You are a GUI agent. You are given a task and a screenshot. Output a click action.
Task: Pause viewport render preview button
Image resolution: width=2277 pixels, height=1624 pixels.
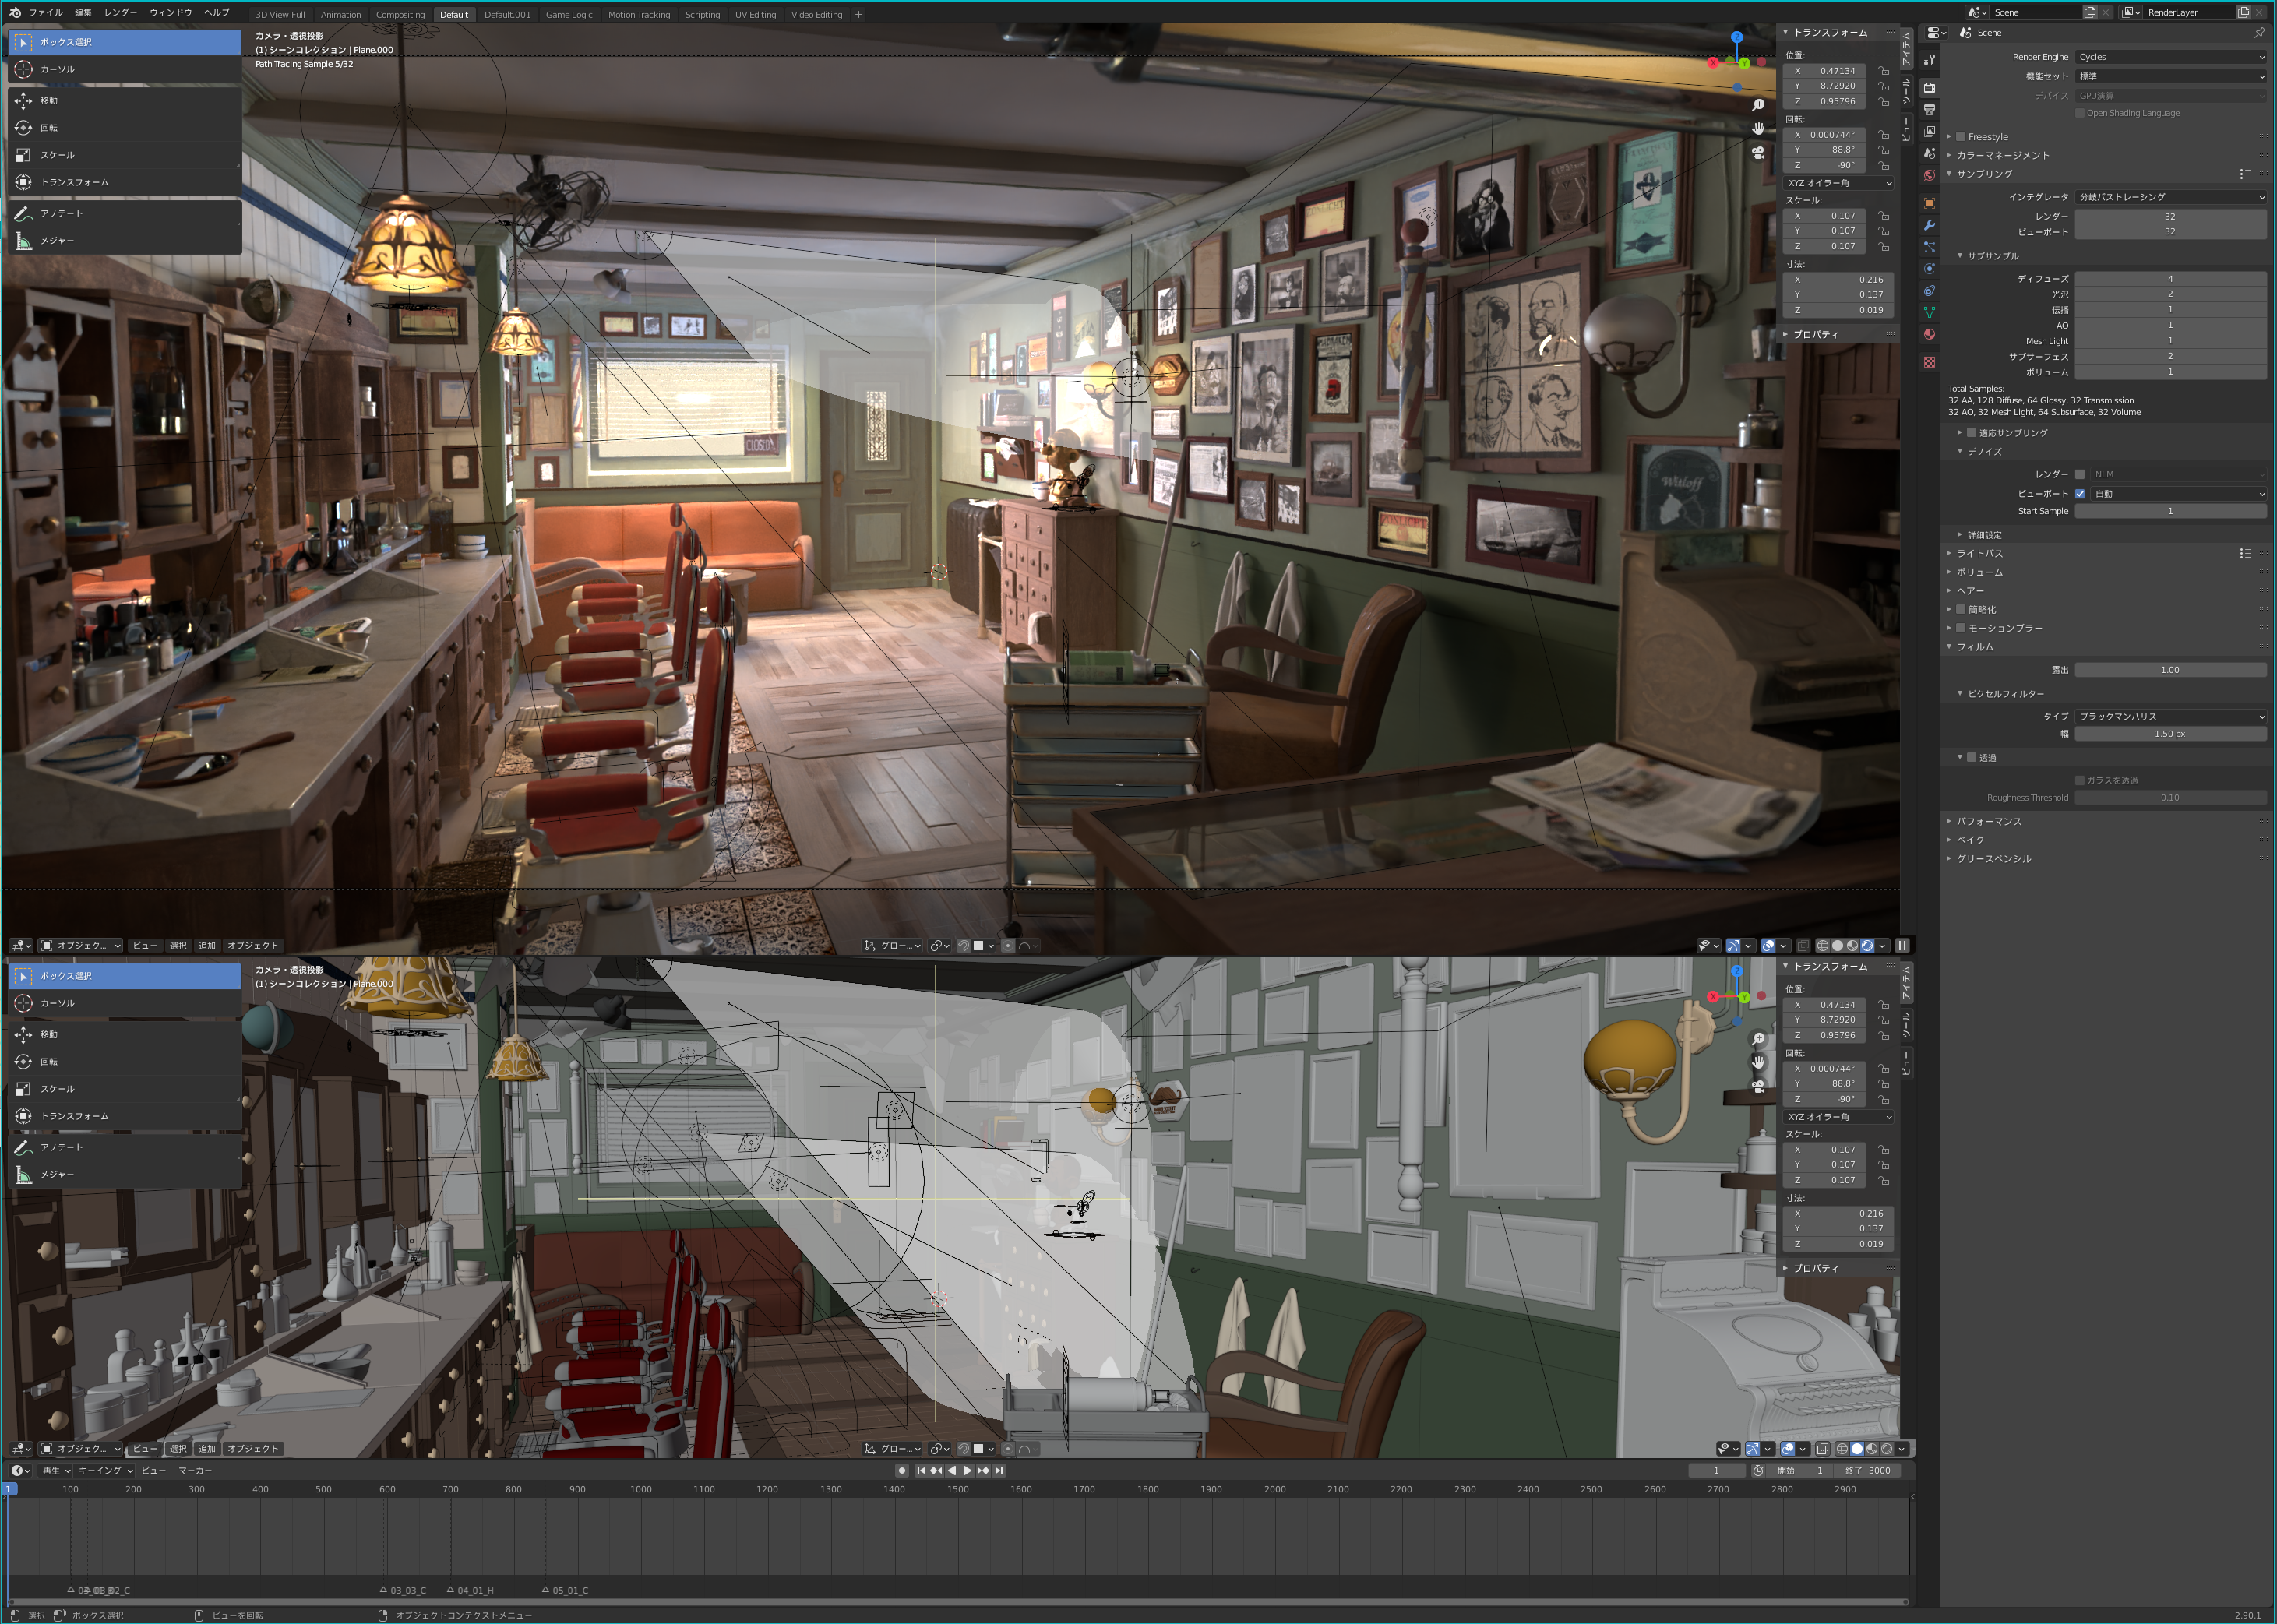tap(1902, 945)
